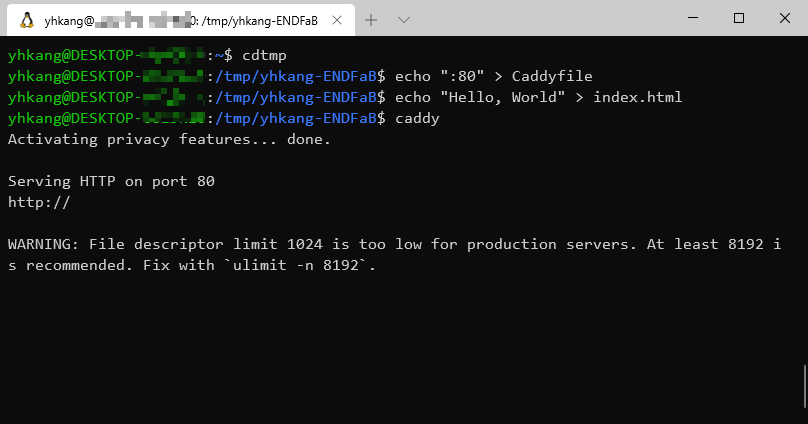Click the "Caddyfile" filename in the terminal

point(552,76)
